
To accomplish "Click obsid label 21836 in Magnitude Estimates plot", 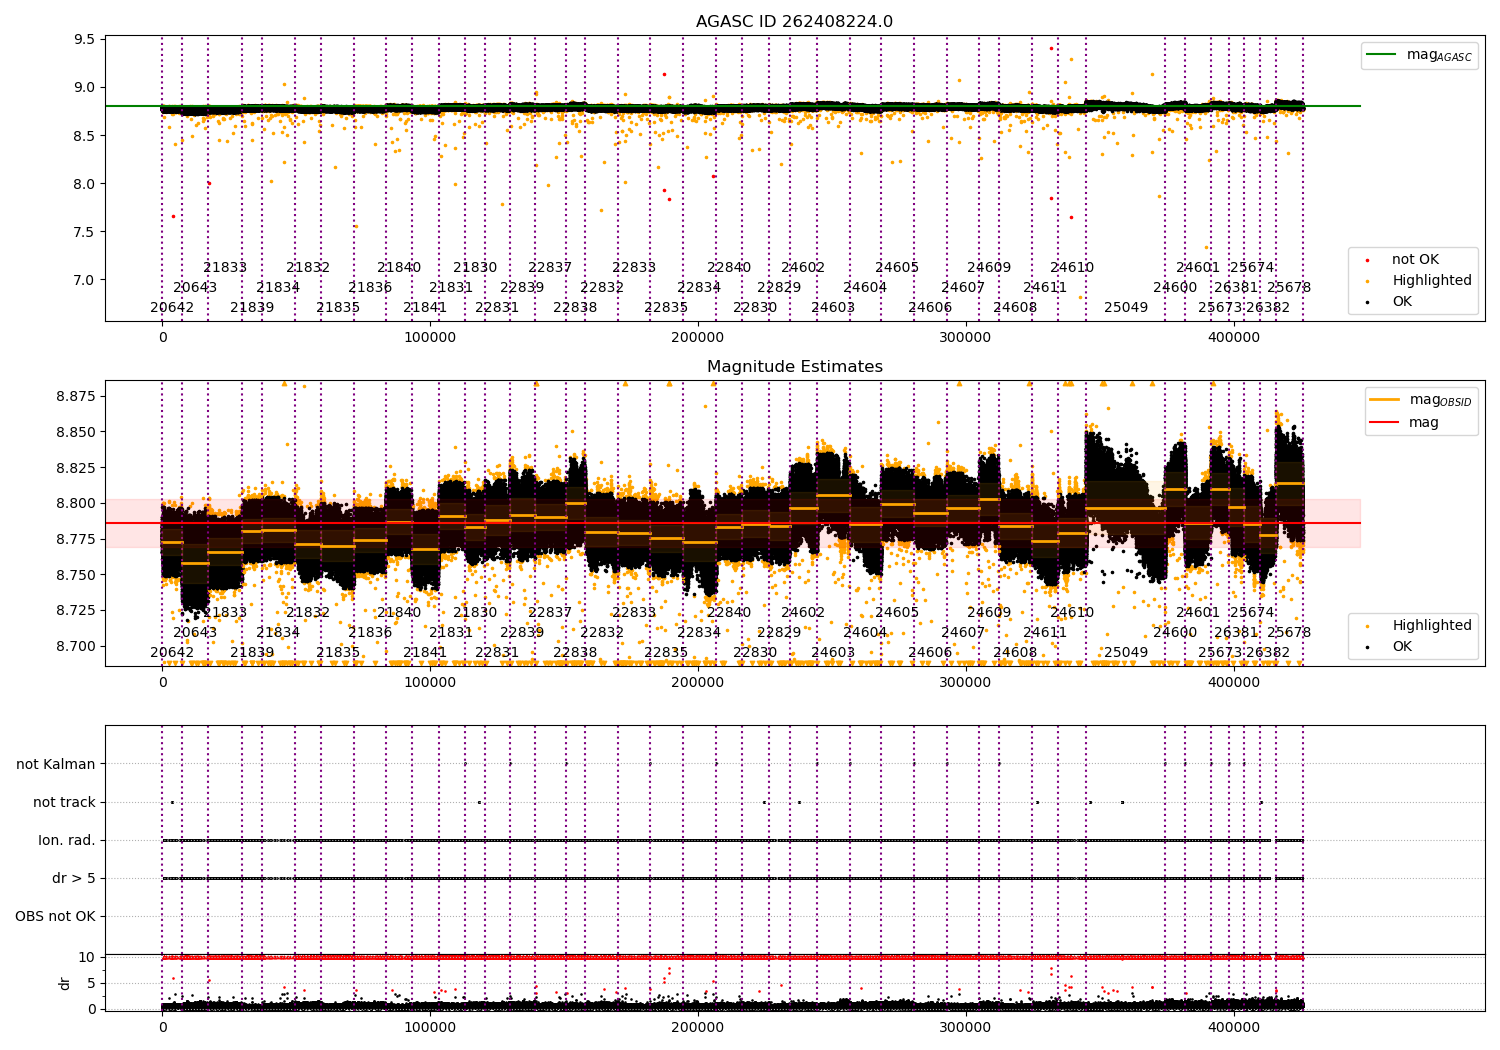I will pos(370,633).
